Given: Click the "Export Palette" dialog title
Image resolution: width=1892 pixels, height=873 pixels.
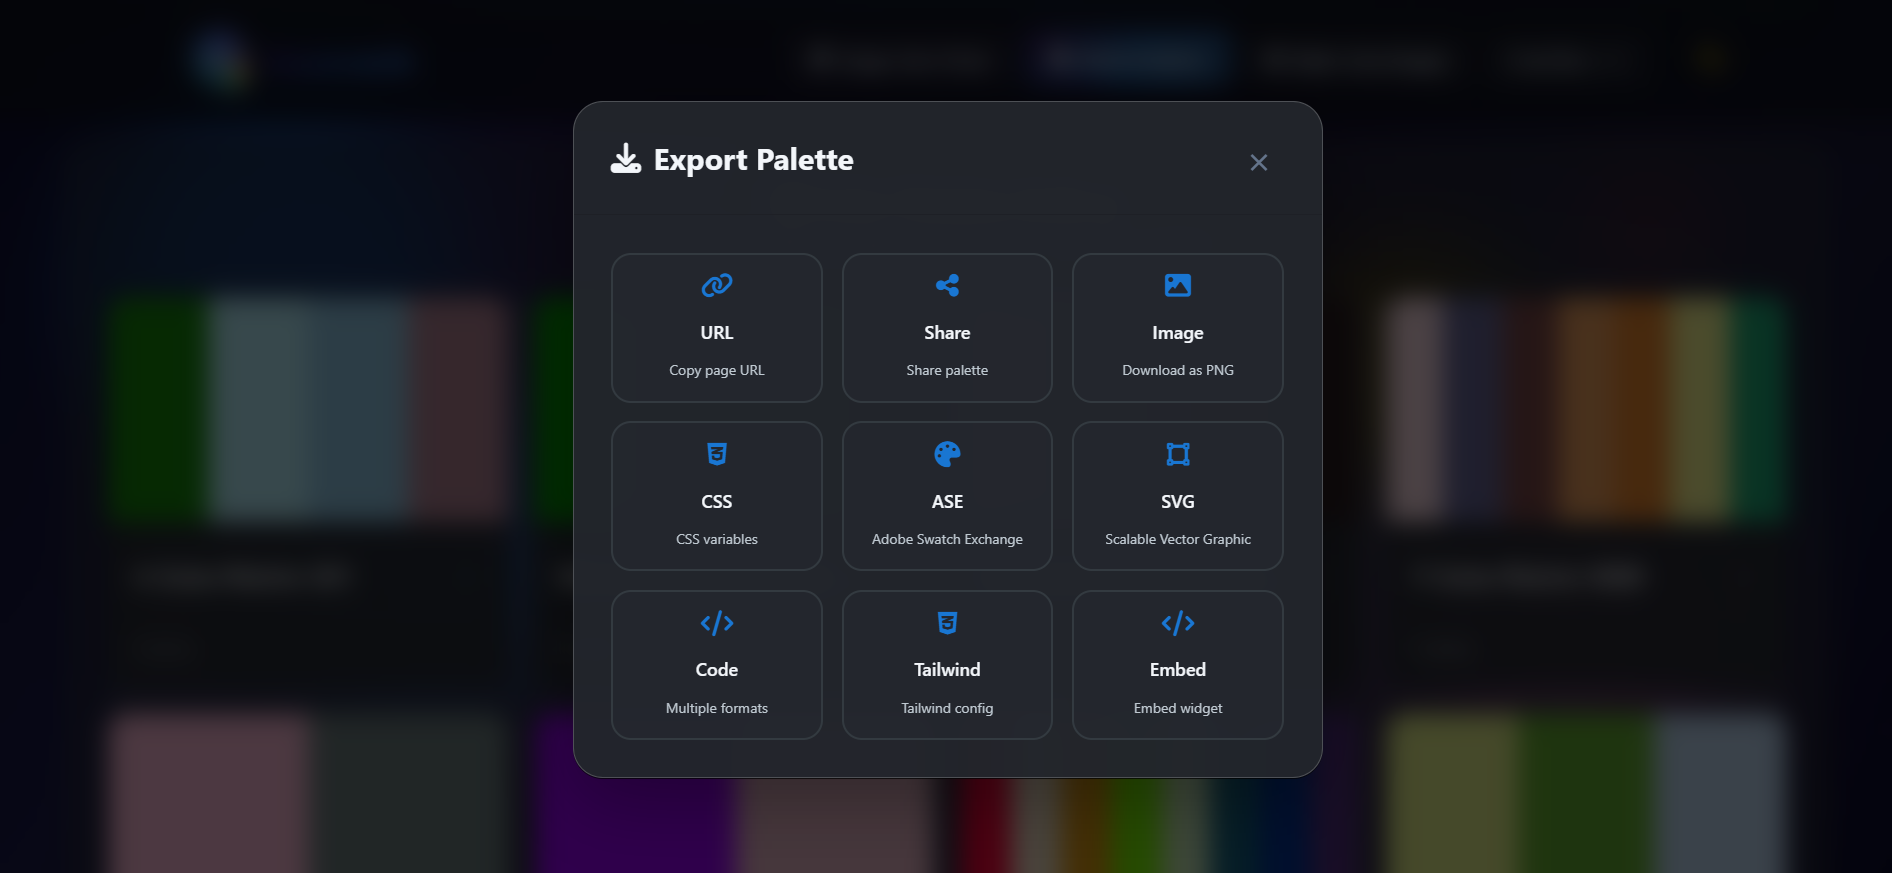Looking at the screenshot, I should tap(753, 160).
